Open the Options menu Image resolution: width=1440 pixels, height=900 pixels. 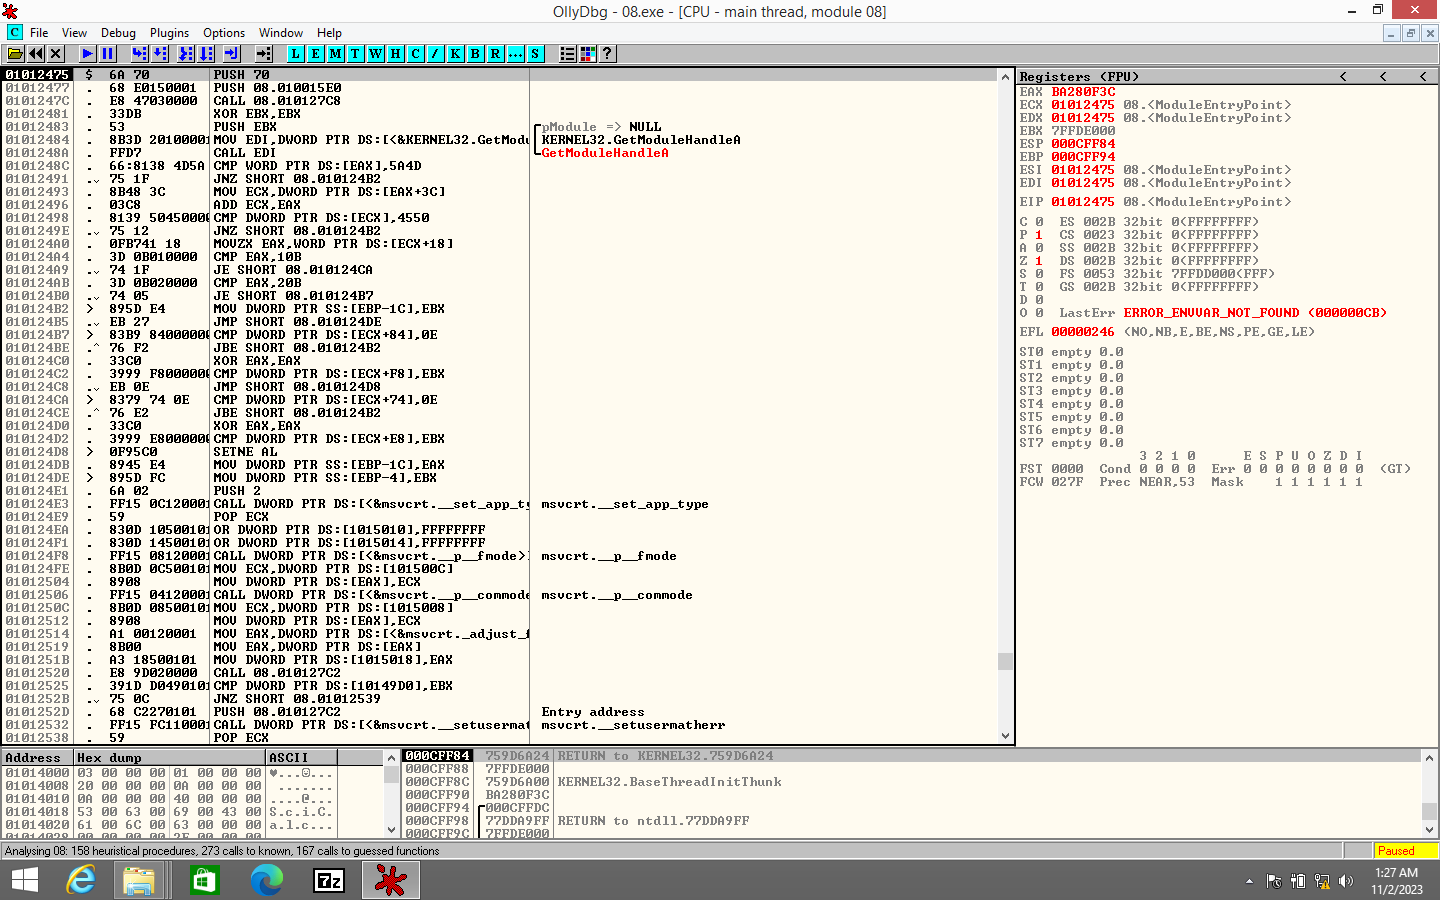pos(224,33)
